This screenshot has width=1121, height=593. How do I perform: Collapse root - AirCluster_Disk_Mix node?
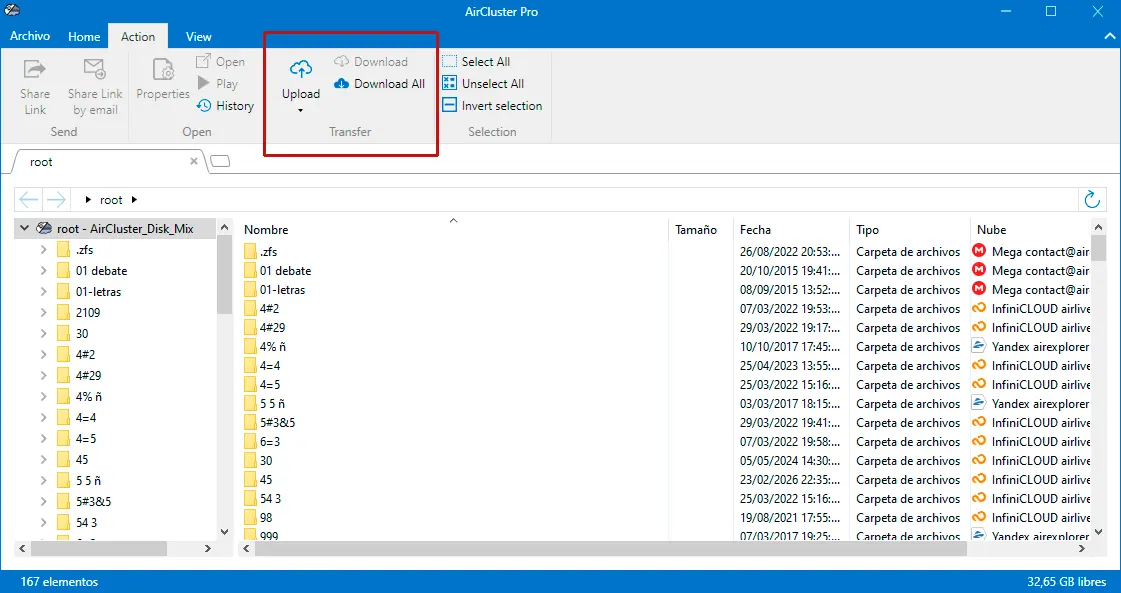pos(24,229)
